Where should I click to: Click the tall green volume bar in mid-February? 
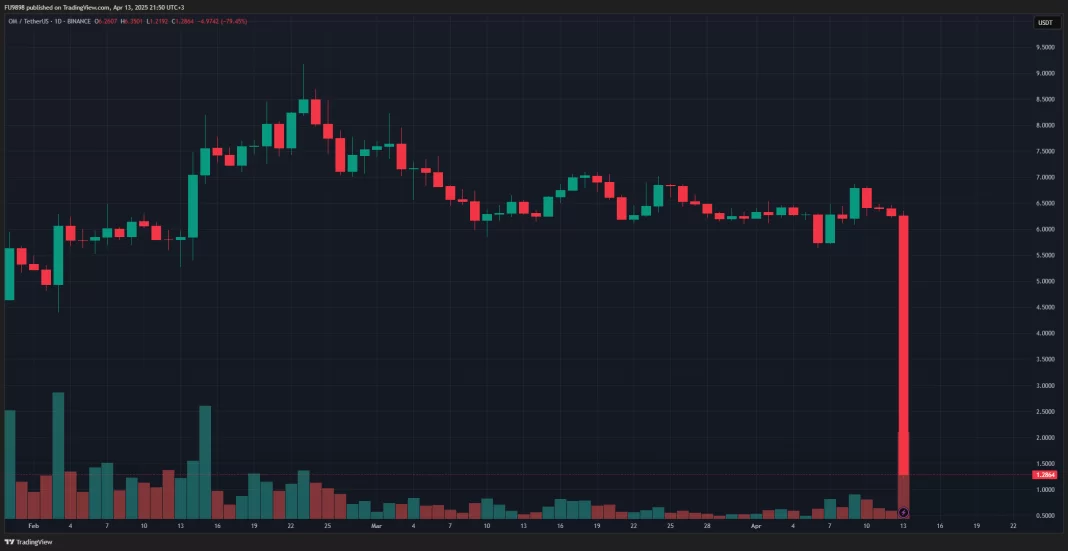(x=205, y=460)
